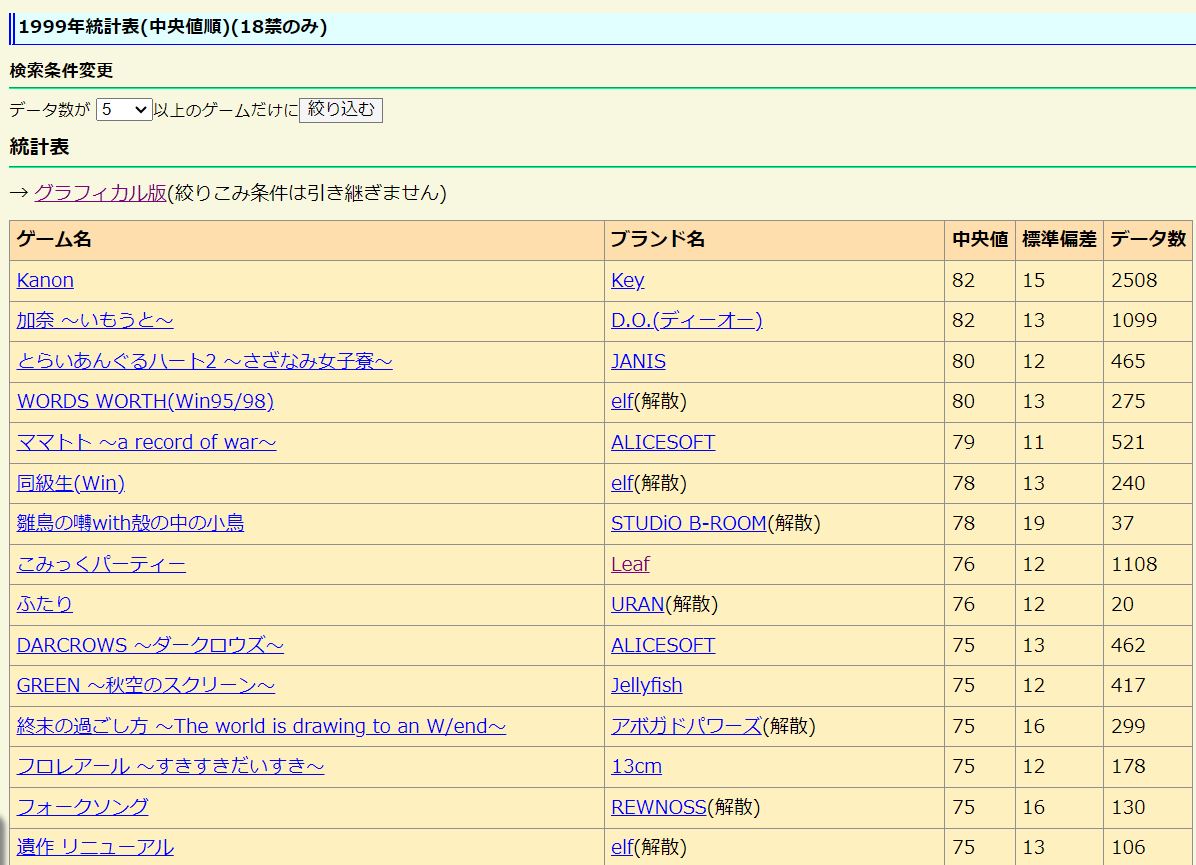Open the 雛鳥の囀with殻の中の小鳥 game link

[x=130, y=523]
